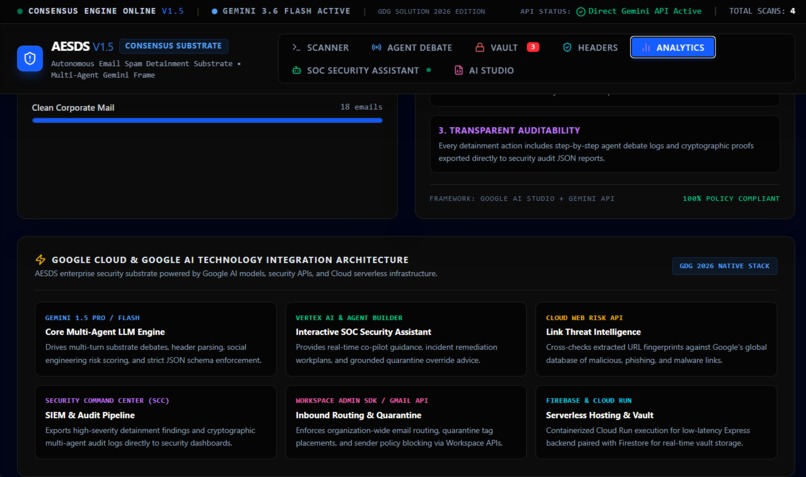This screenshot has width=806, height=477.
Task: Open the SIEM & Audit Pipeline card
Action: coord(156,422)
